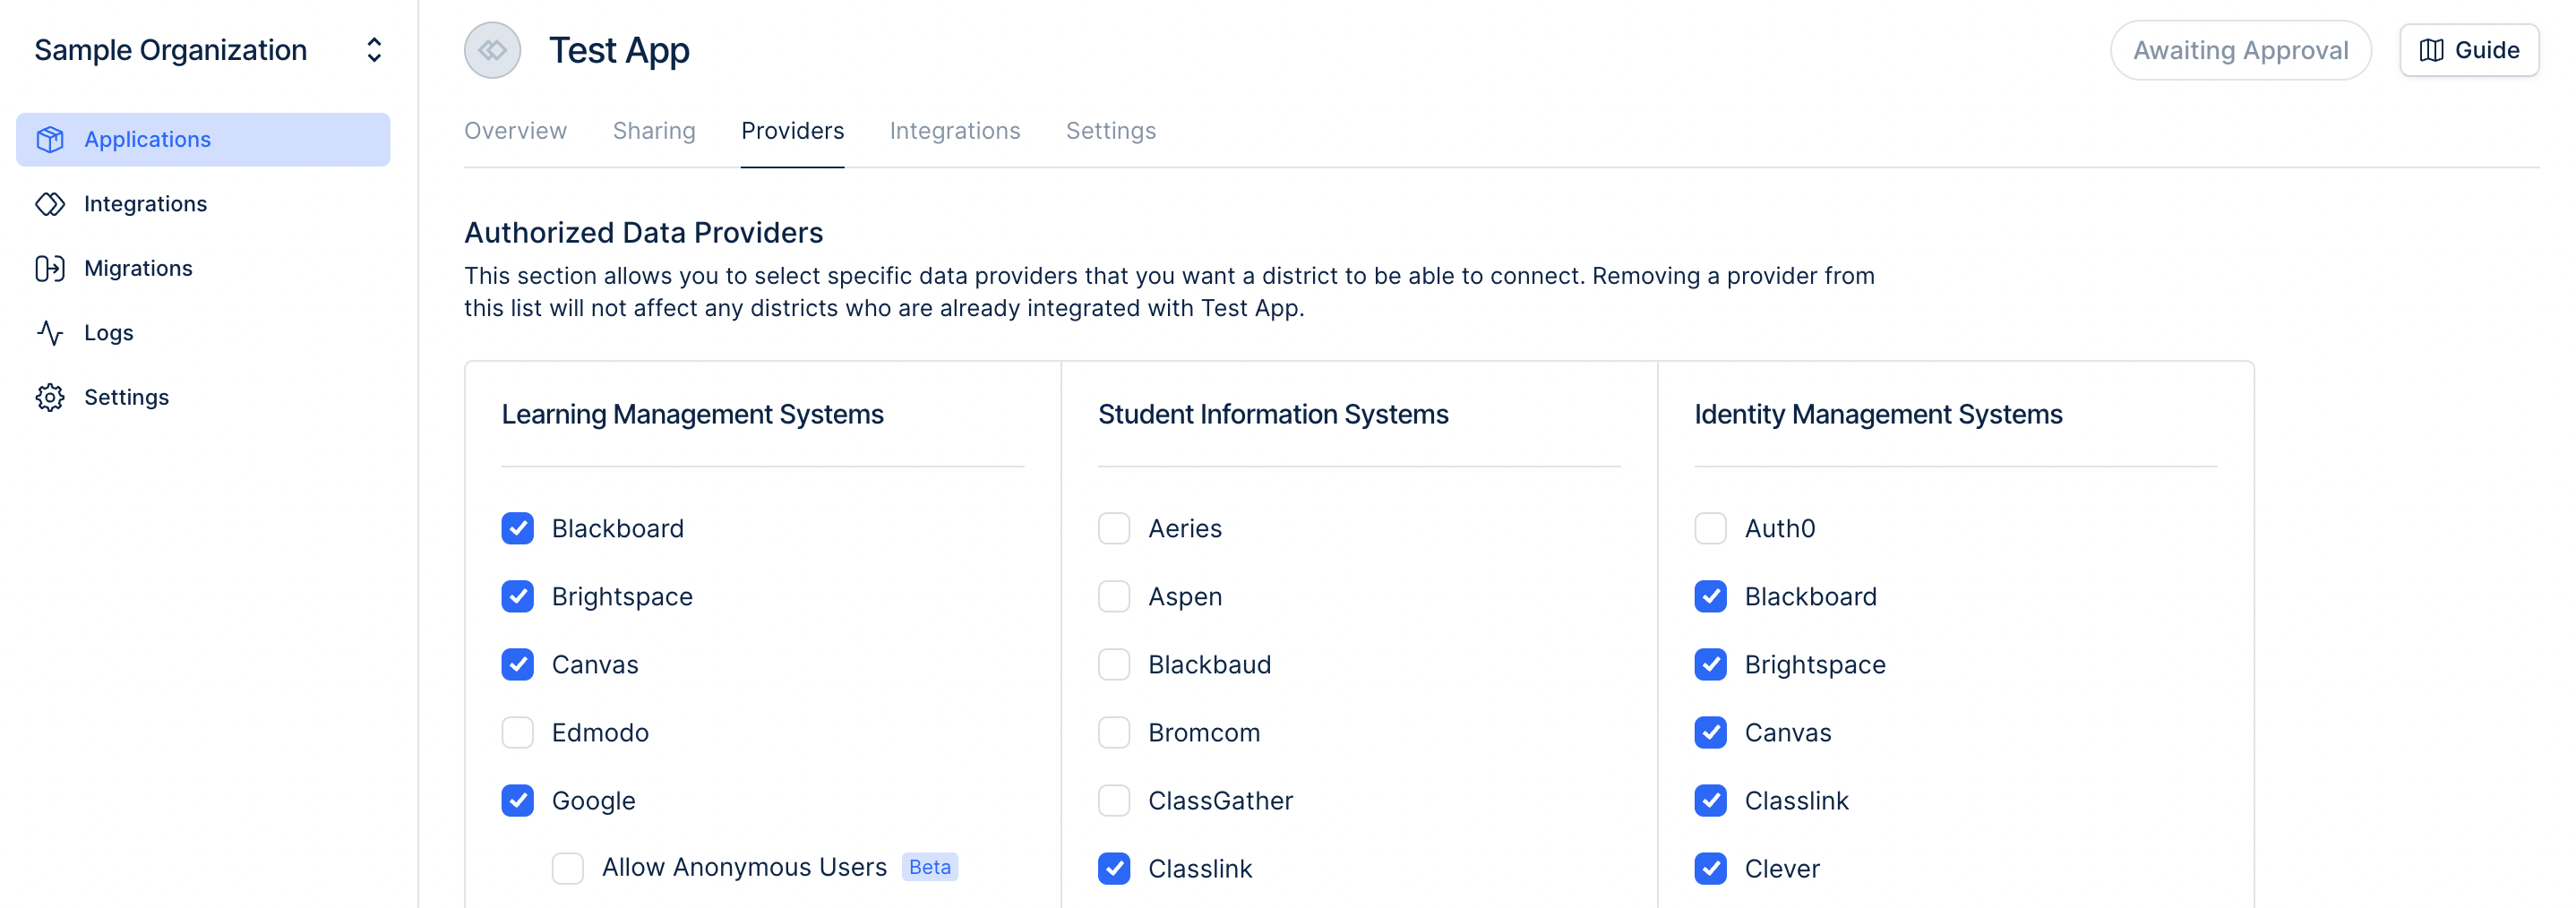Open the Settings tab of Test App

(1110, 131)
